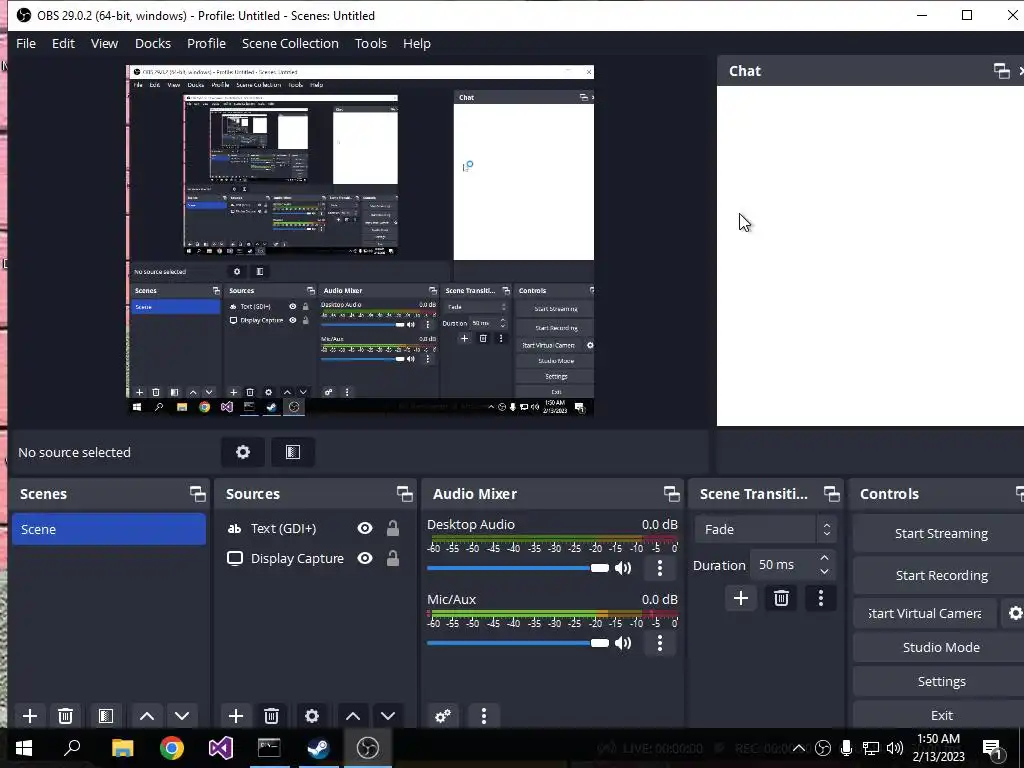Add a new scene with plus icon
This screenshot has width=1024, height=768.
(30, 716)
